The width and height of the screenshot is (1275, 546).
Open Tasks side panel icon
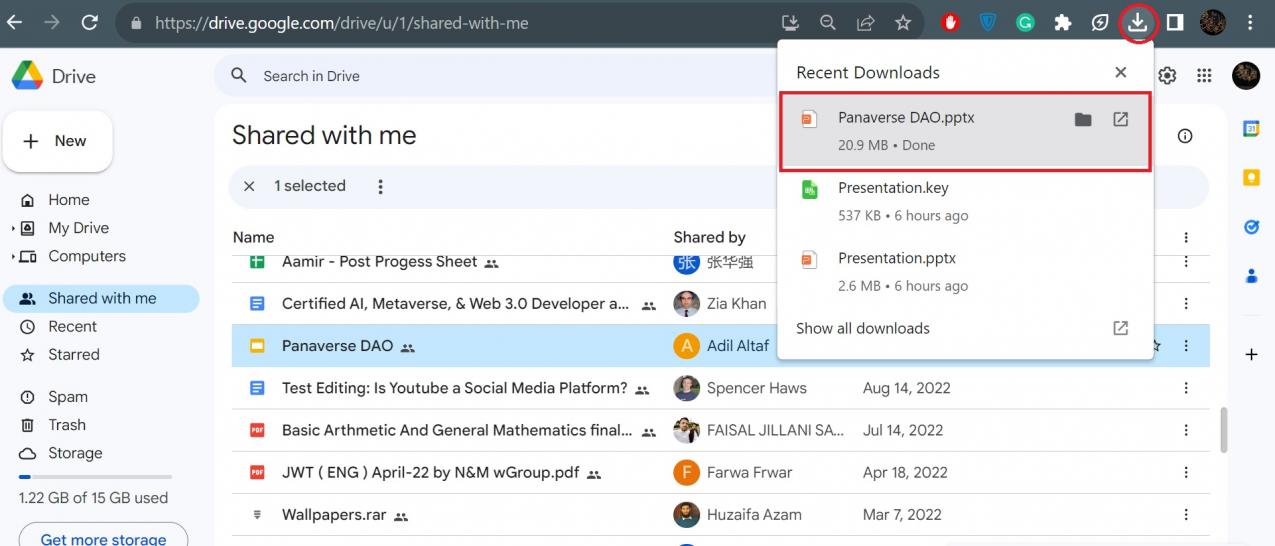point(1251,227)
